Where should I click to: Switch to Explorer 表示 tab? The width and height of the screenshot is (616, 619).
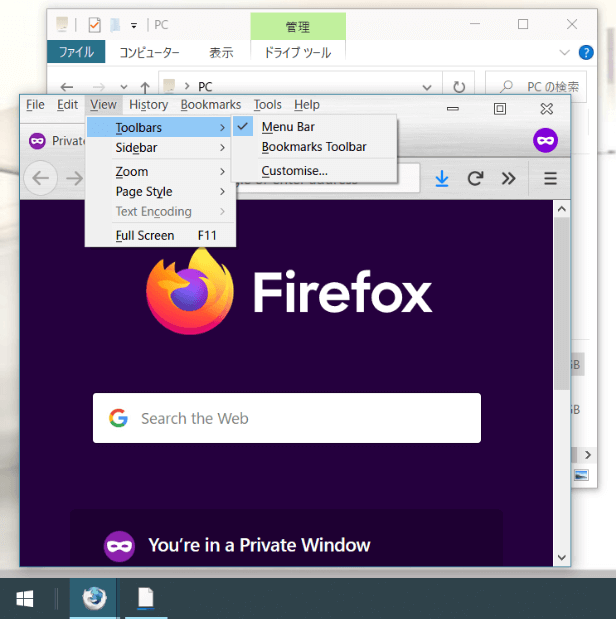coord(221,53)
